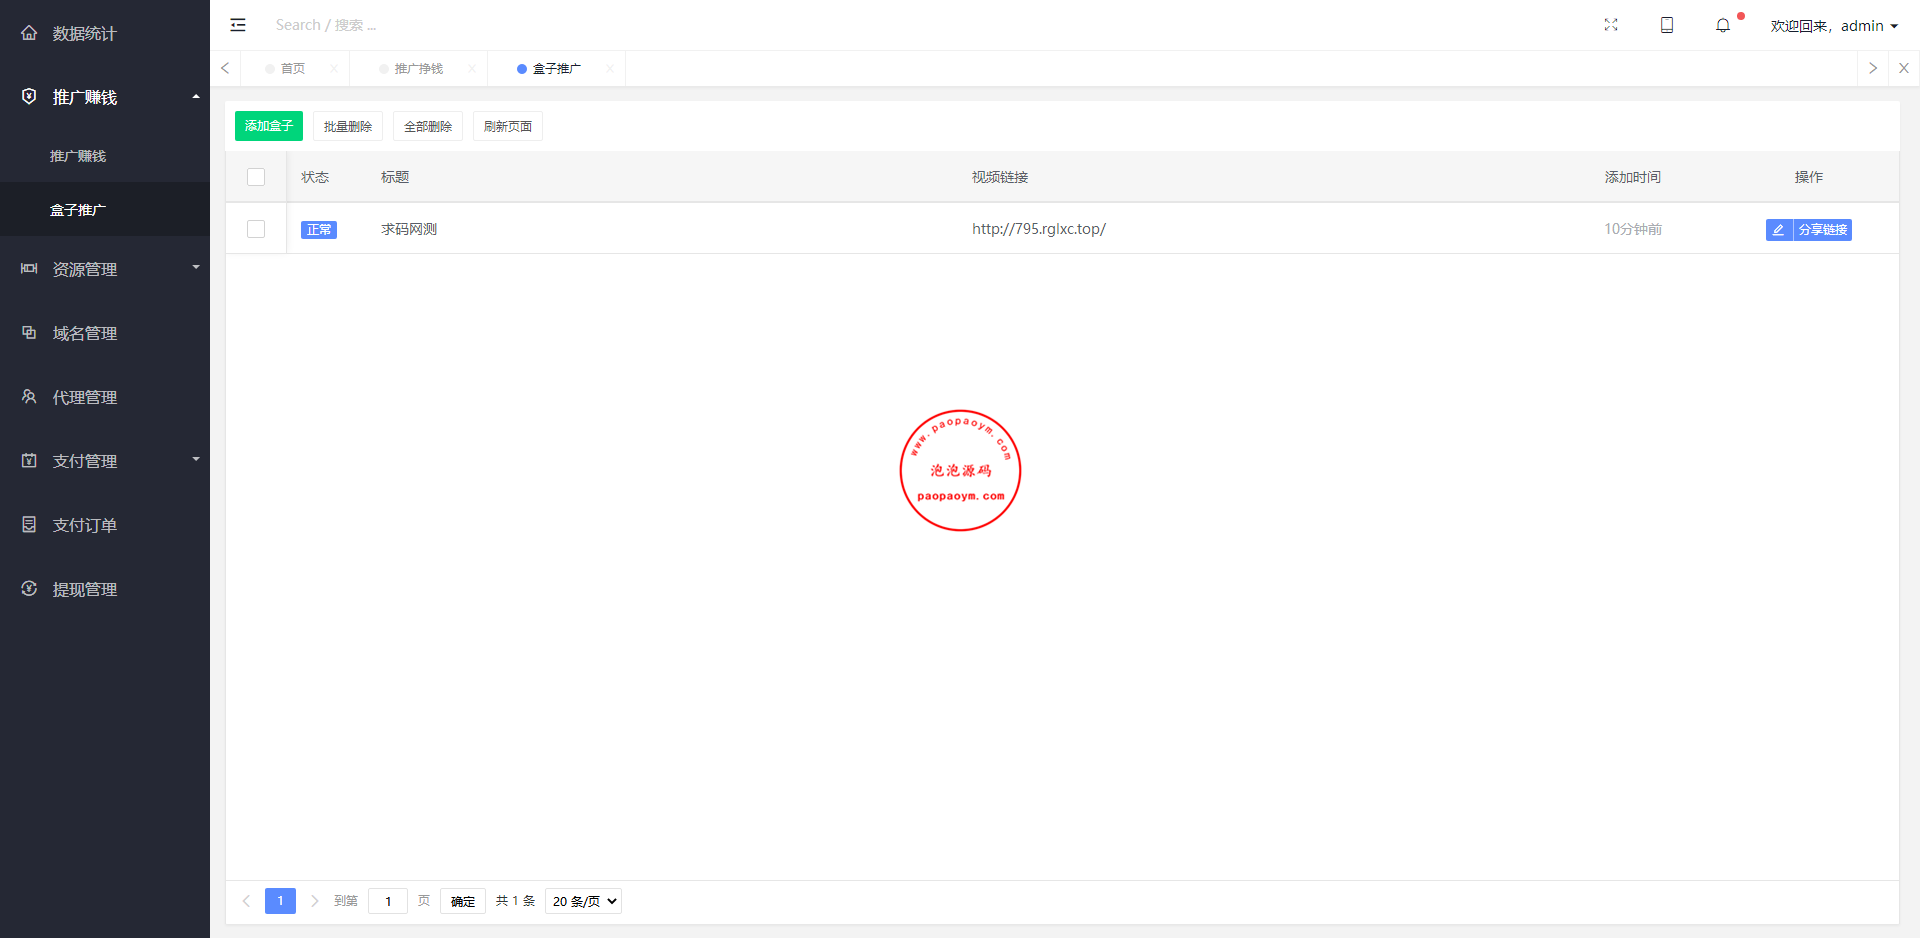Open the notification bell
Viewport: 1920px width, 938px height.
tap(1722, 25)
